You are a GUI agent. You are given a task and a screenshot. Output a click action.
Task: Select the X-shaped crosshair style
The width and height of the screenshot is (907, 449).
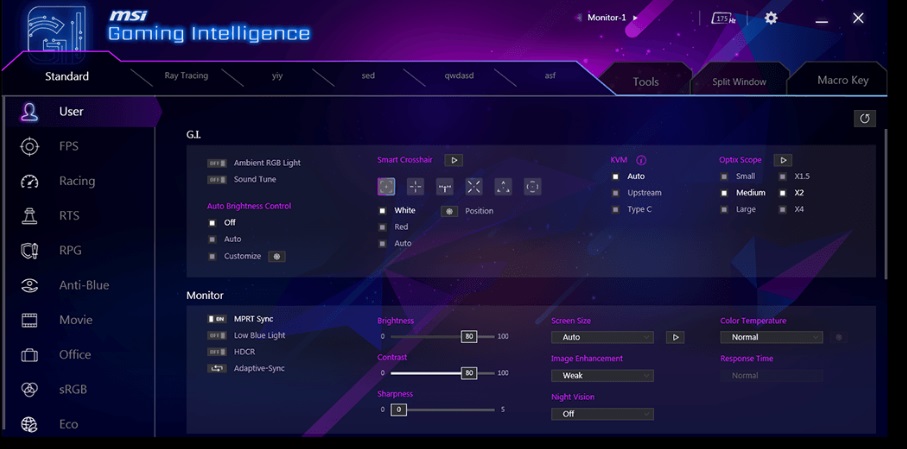[474, 187]
